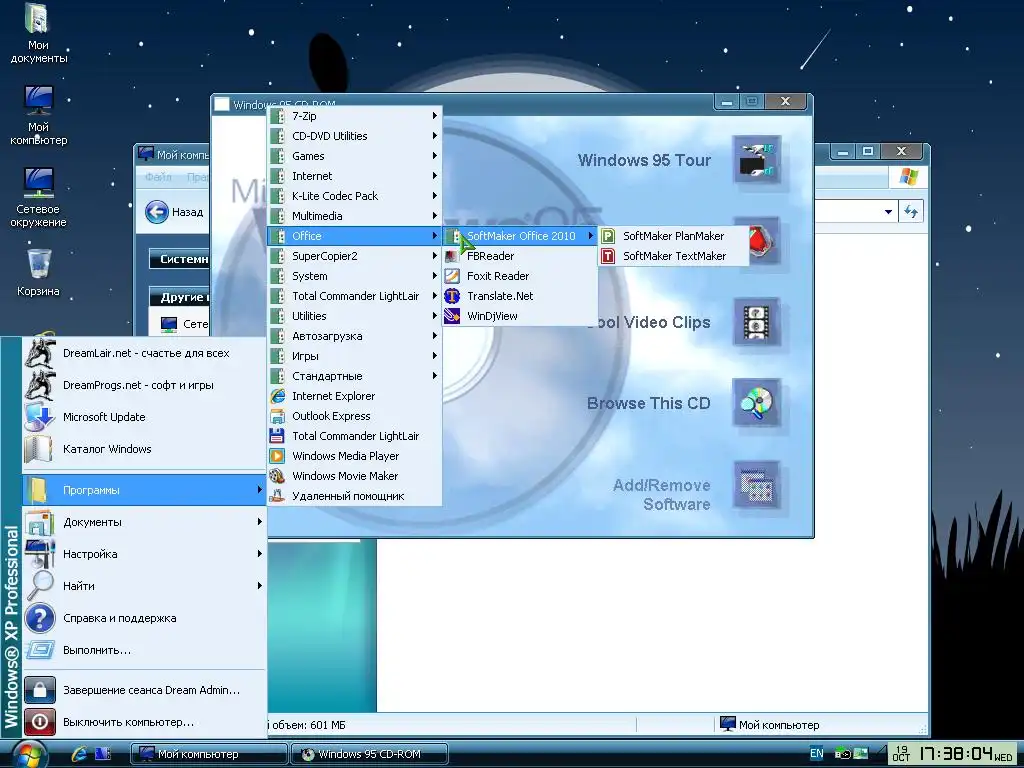Click the go arrow beside the address bar
Viewport: 1024px width, 768px height.
(x=911, y=212)
